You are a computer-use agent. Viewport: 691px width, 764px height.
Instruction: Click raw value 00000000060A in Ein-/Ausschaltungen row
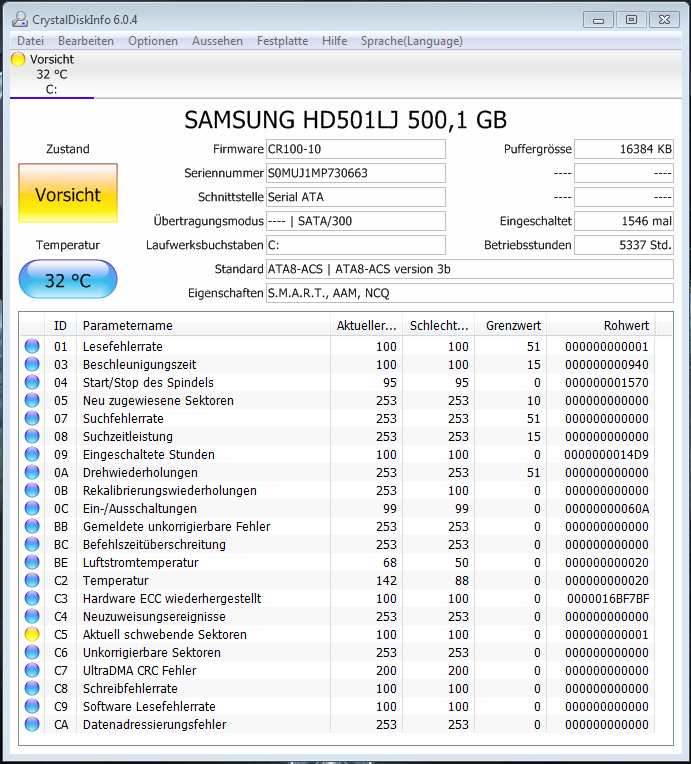pyautogui.click(x=607, y=508)
